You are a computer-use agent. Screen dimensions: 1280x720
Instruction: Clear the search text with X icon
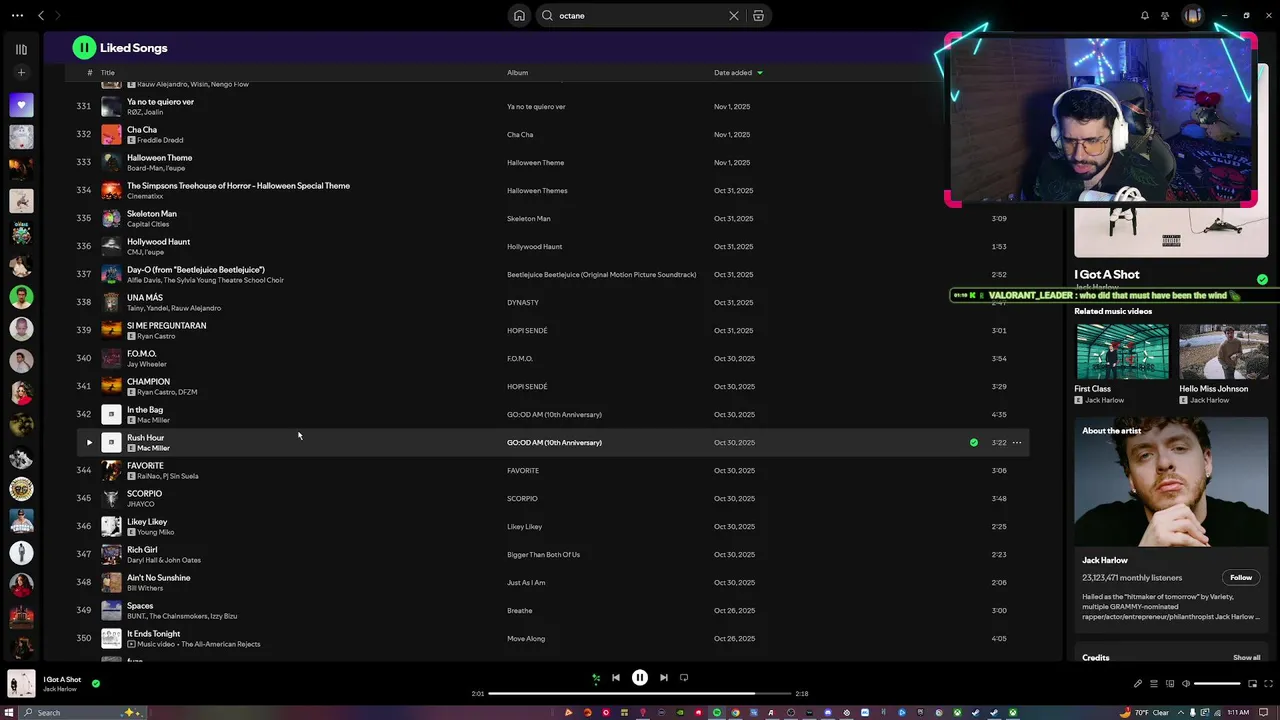[x=734, y=16]
